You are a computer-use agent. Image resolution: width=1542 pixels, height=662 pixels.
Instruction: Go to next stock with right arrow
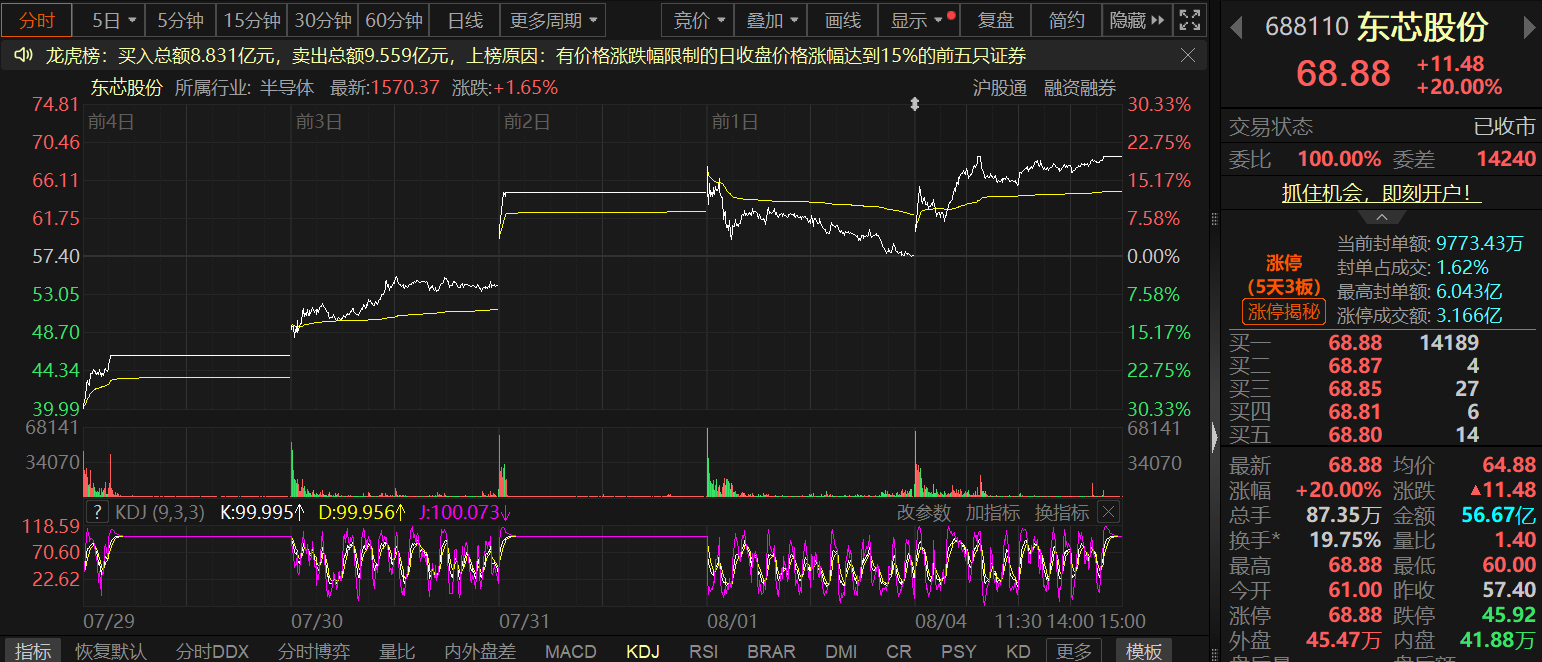click(x=1529, y=27)
